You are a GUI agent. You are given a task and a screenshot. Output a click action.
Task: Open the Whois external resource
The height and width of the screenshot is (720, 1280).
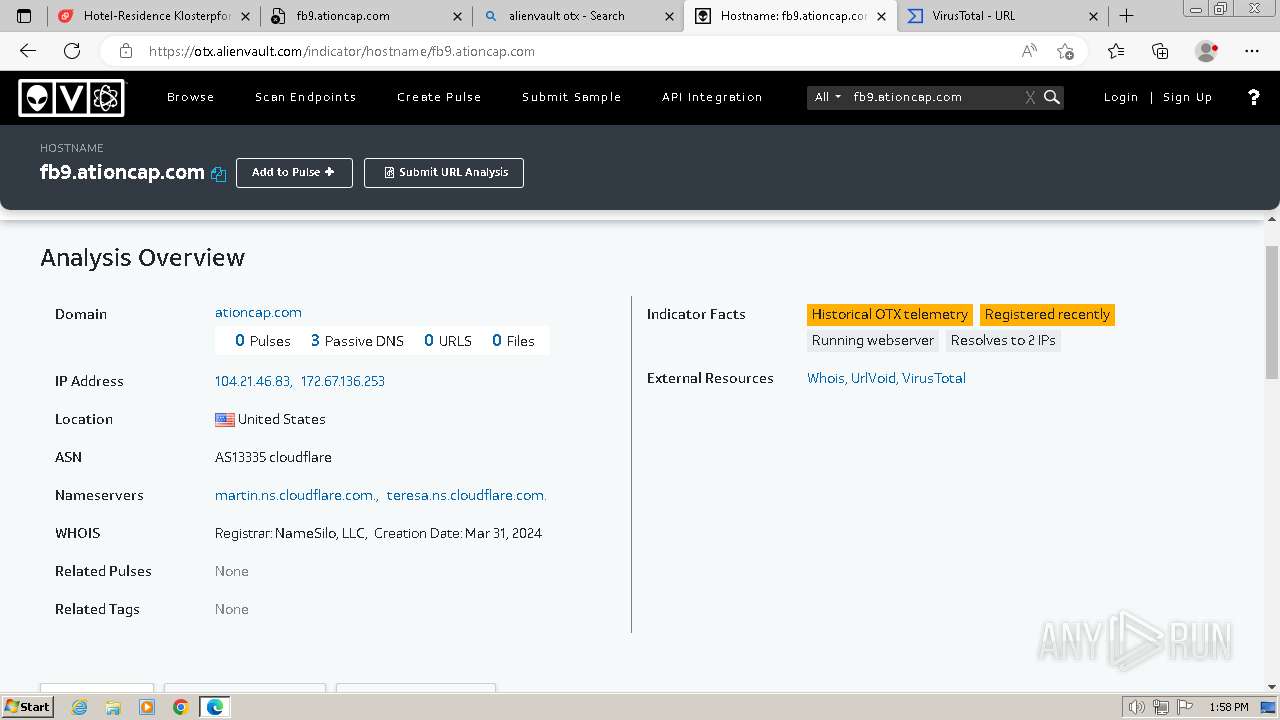pos(826,378)
